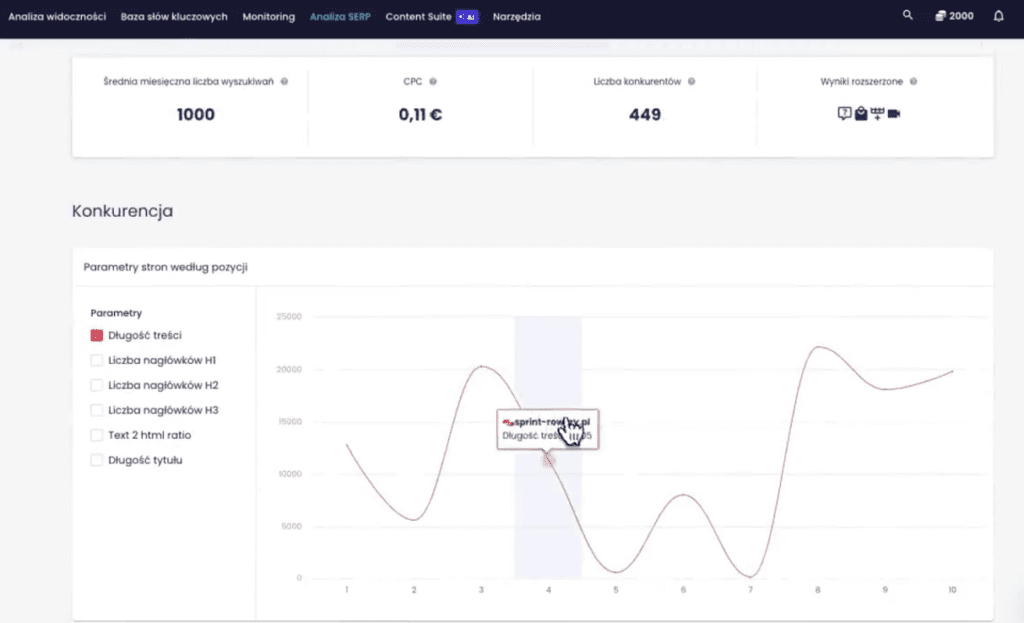Open the Narzędzia menu
1024x623 pixels.
click(516, 17)
